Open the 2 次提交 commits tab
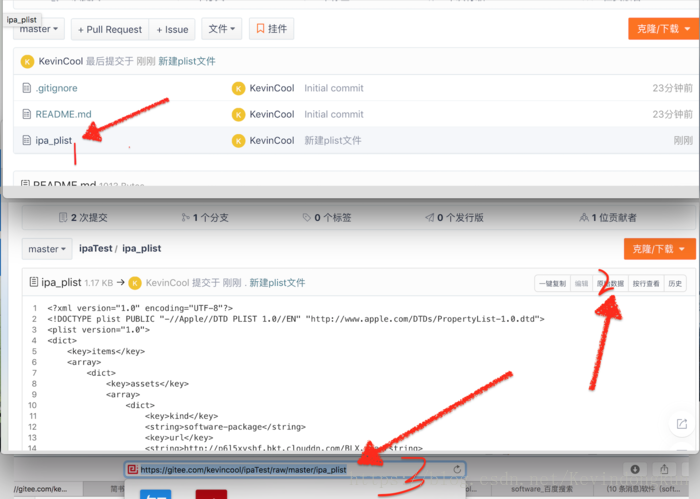 pos(83,217)
